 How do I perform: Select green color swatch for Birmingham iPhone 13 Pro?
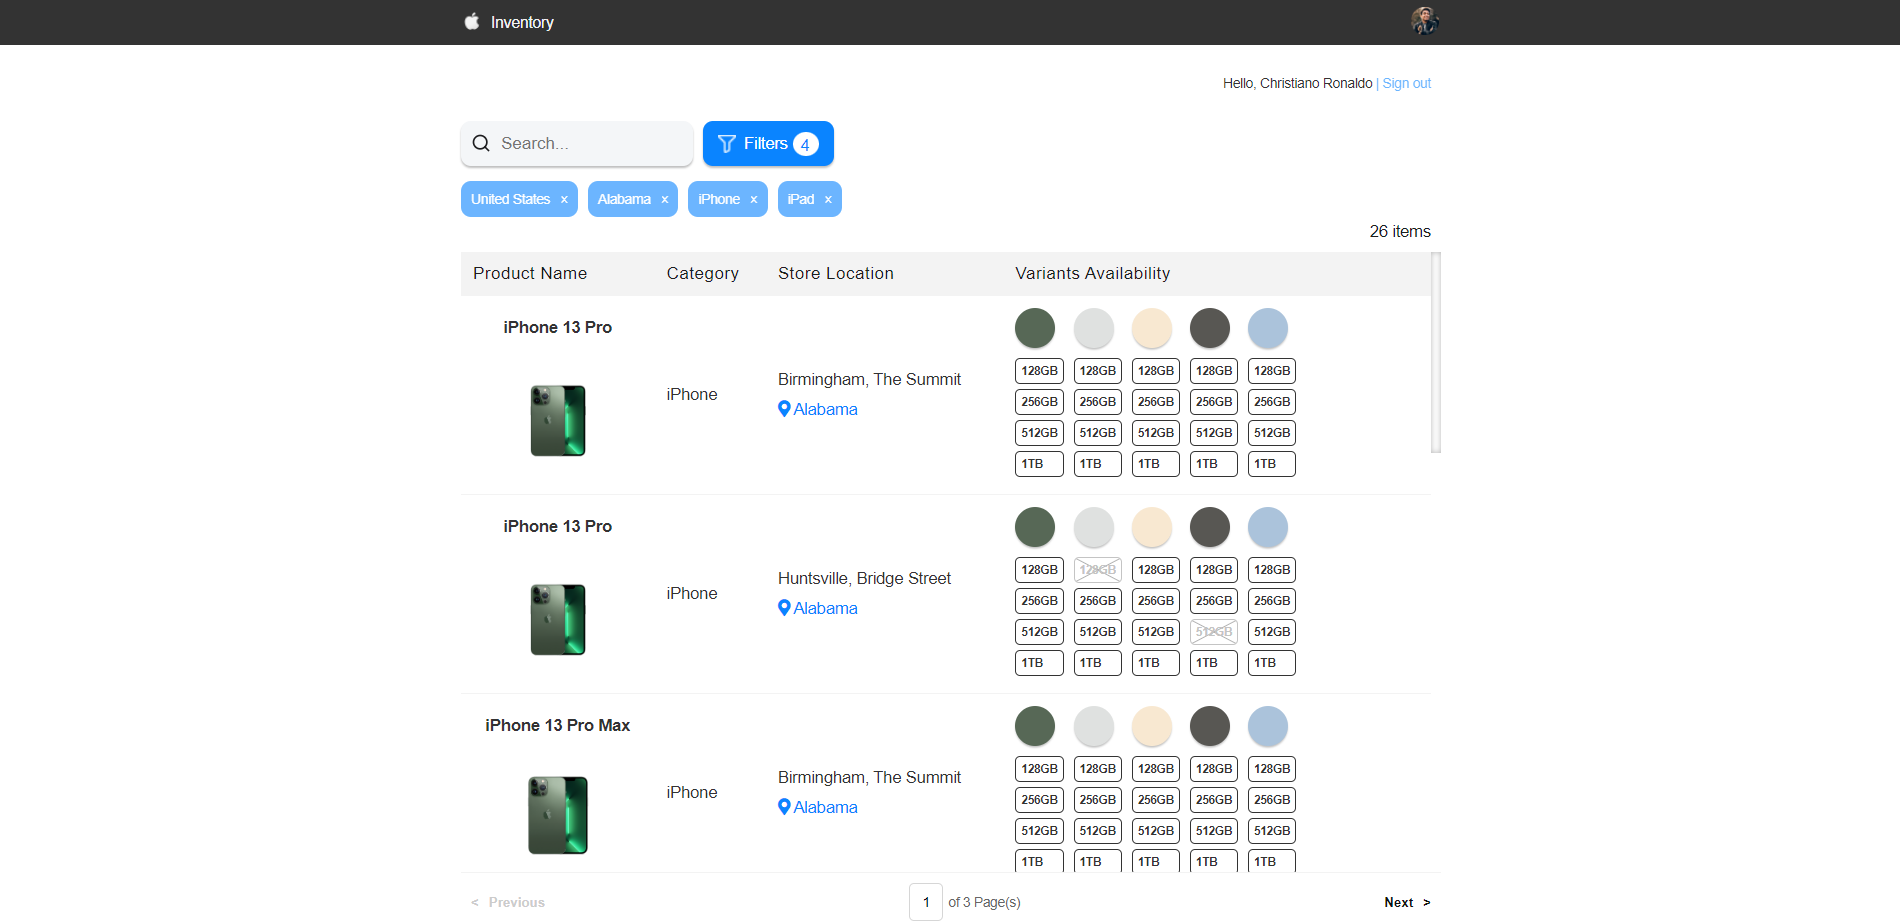1035,328
